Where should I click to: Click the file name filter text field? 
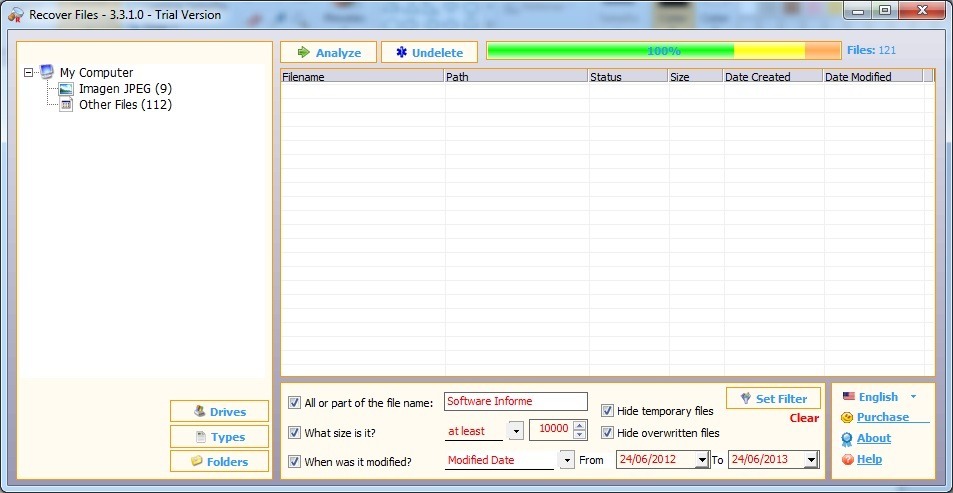click(x=516, y=401)
